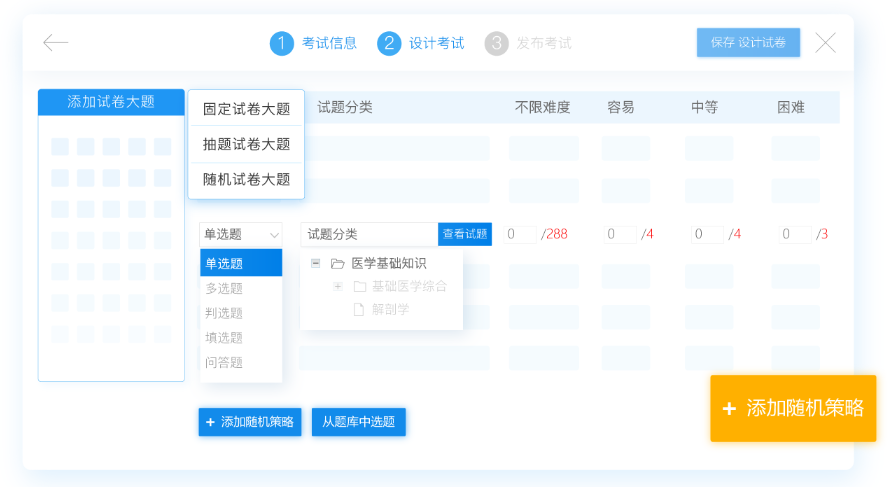Click the 解剖学 document icon

[359, 309]
